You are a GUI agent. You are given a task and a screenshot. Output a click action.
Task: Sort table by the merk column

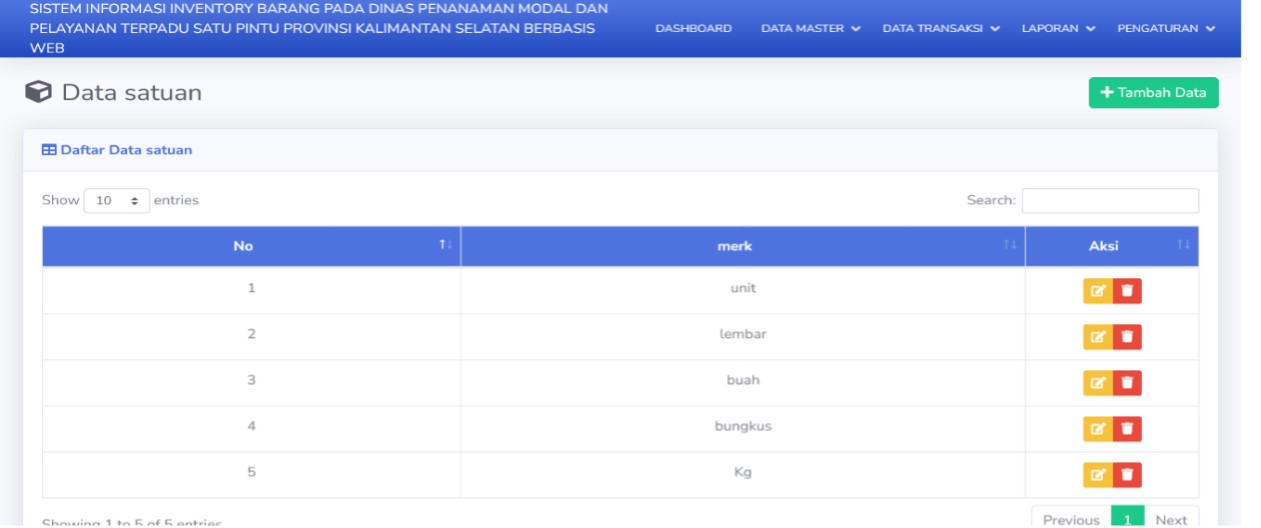point(742,246)
